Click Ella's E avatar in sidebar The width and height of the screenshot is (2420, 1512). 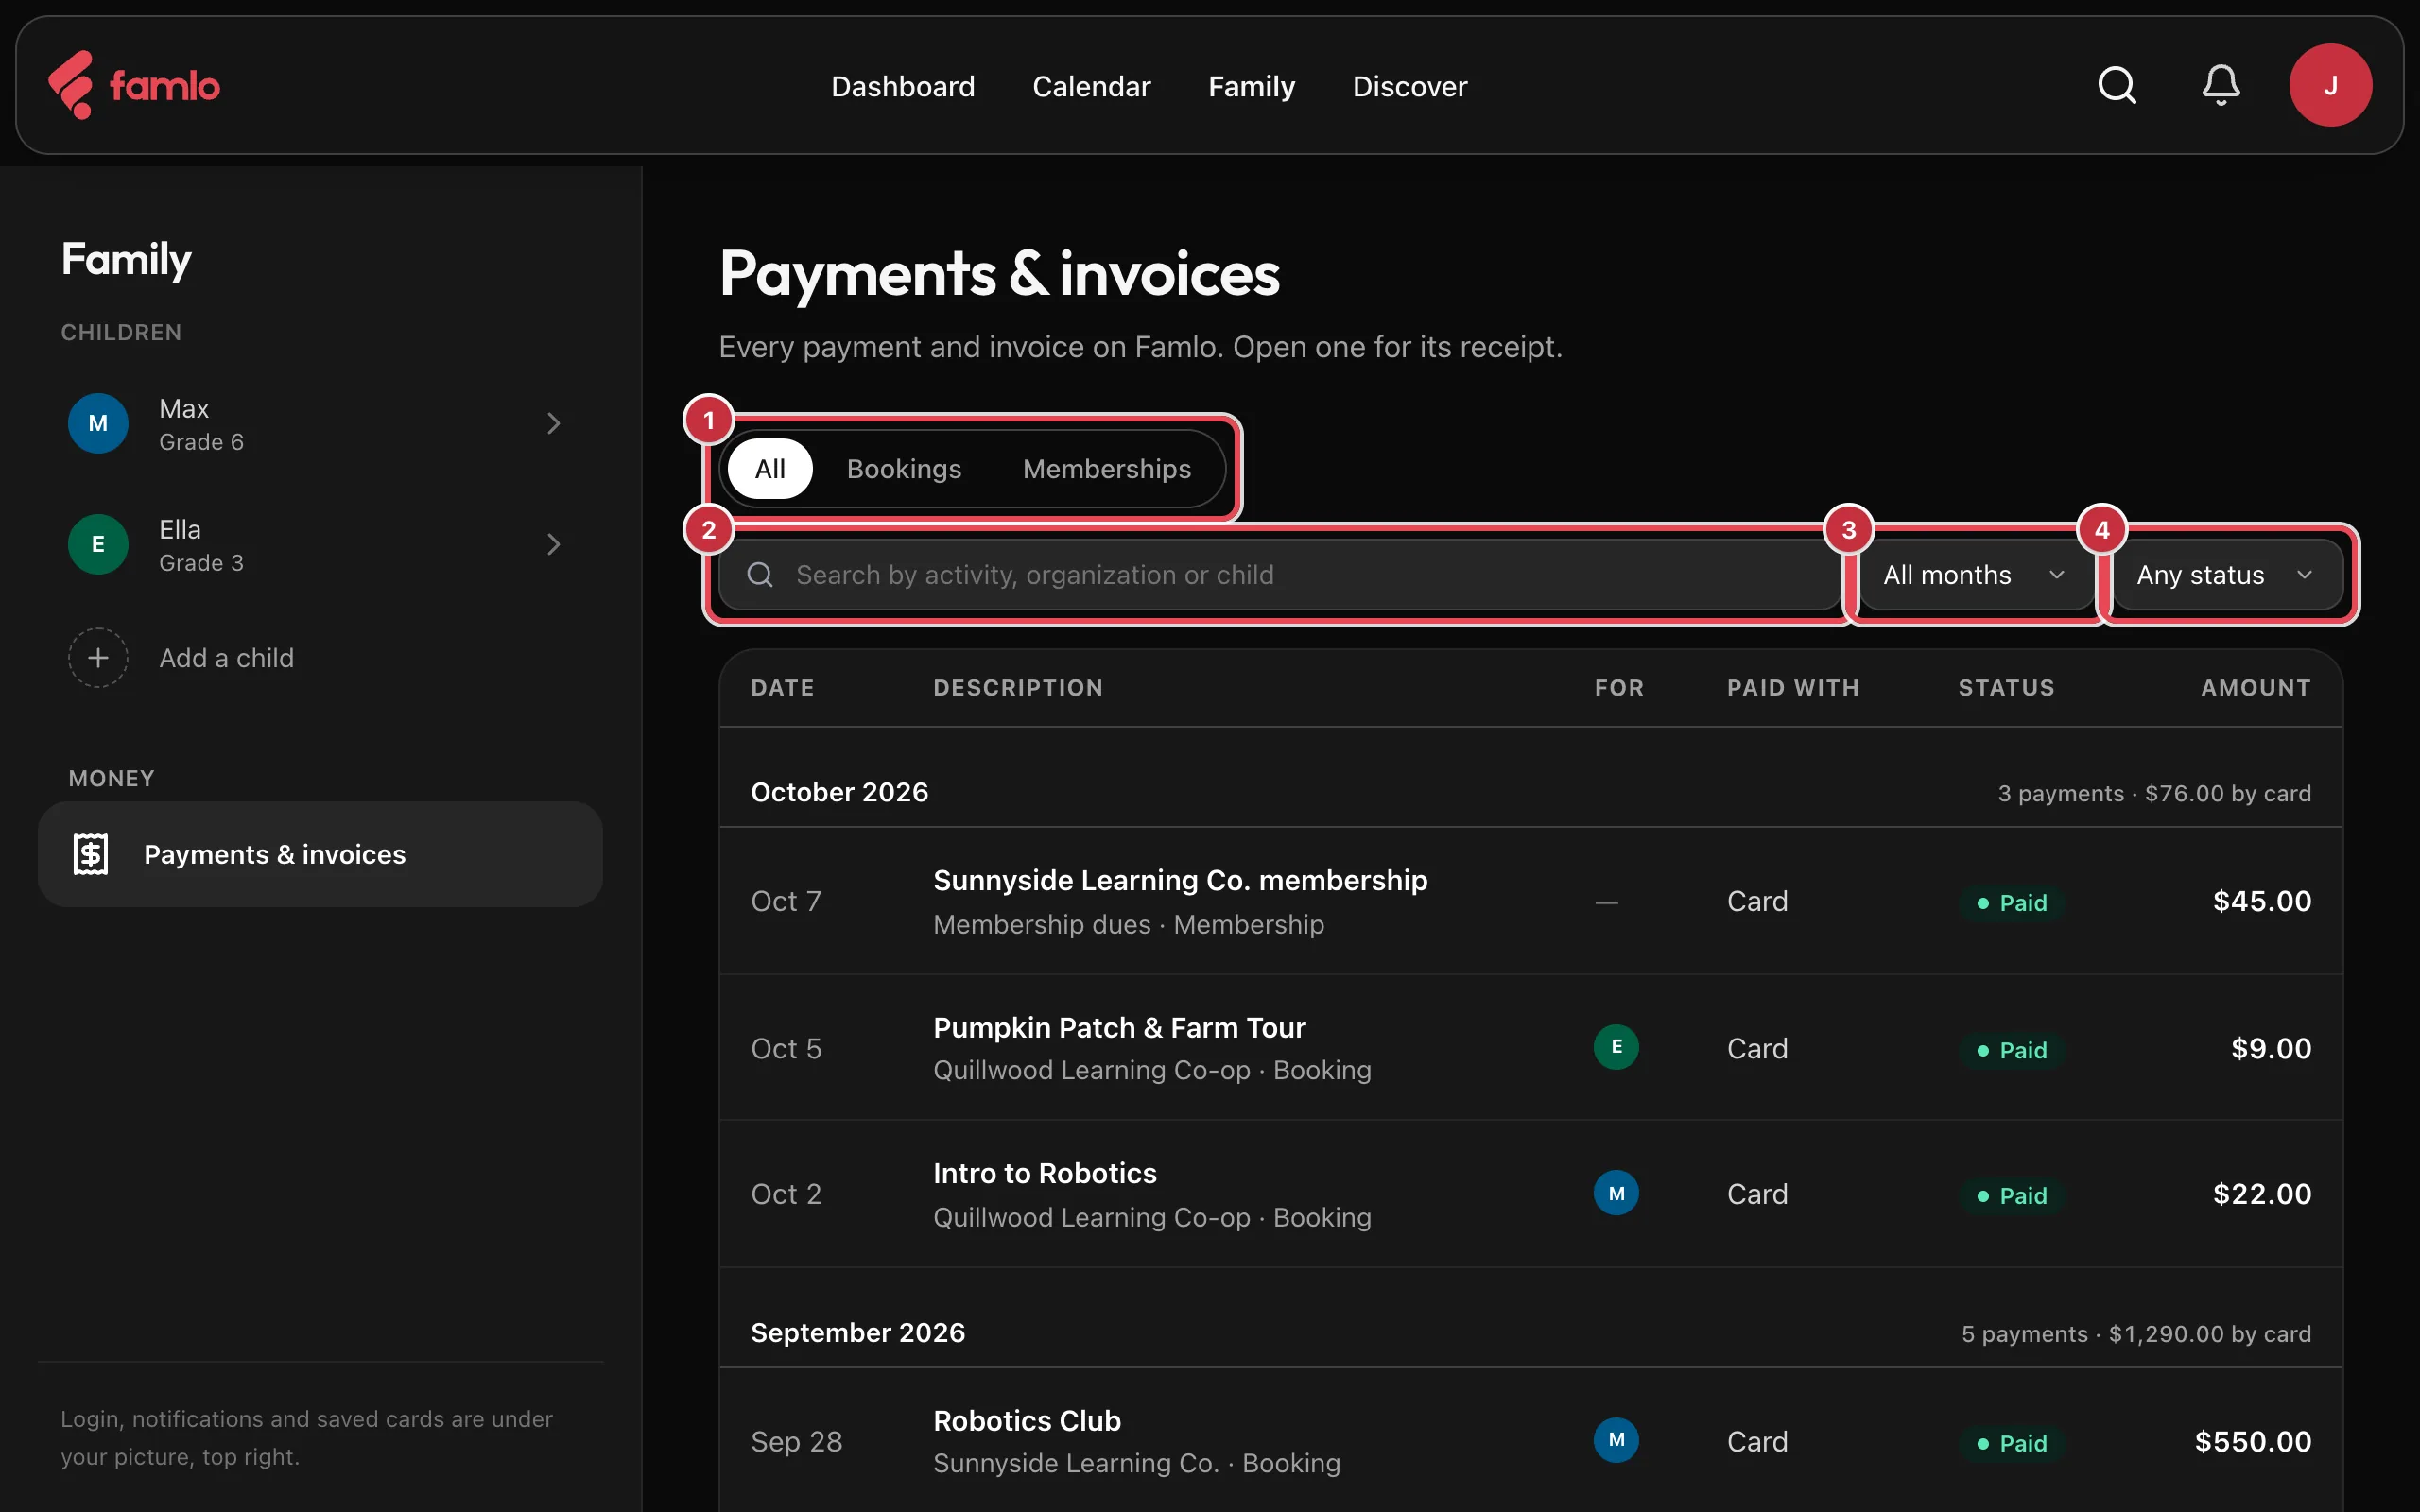98,544
